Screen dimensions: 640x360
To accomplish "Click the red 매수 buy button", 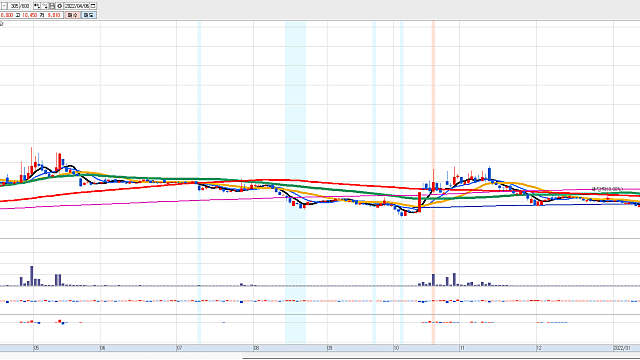I will point(73,15).
